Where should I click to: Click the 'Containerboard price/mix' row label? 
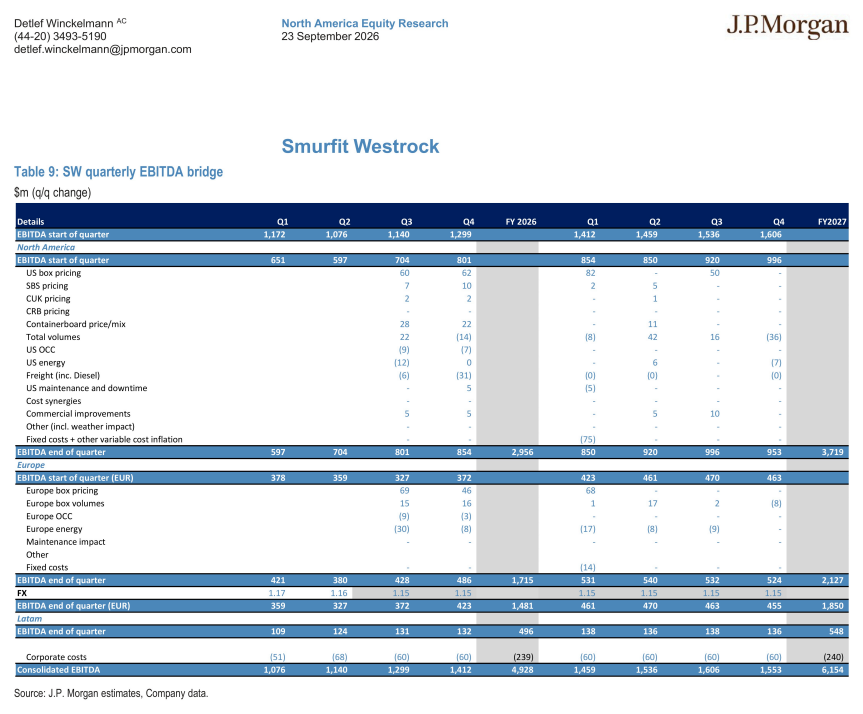[x=76, y=324]
